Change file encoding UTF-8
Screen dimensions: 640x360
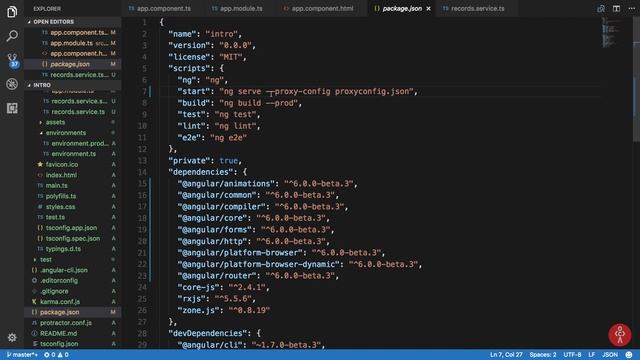click(x=572, y=355)
